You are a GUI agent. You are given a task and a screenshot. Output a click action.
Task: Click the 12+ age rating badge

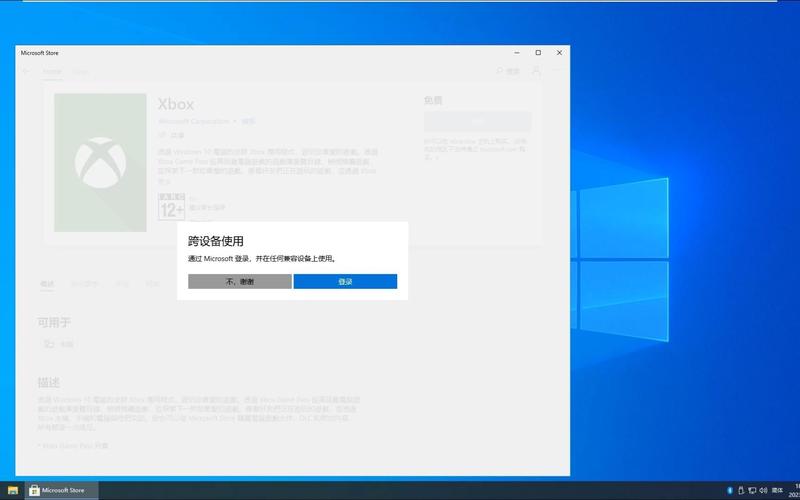point(171,207)
